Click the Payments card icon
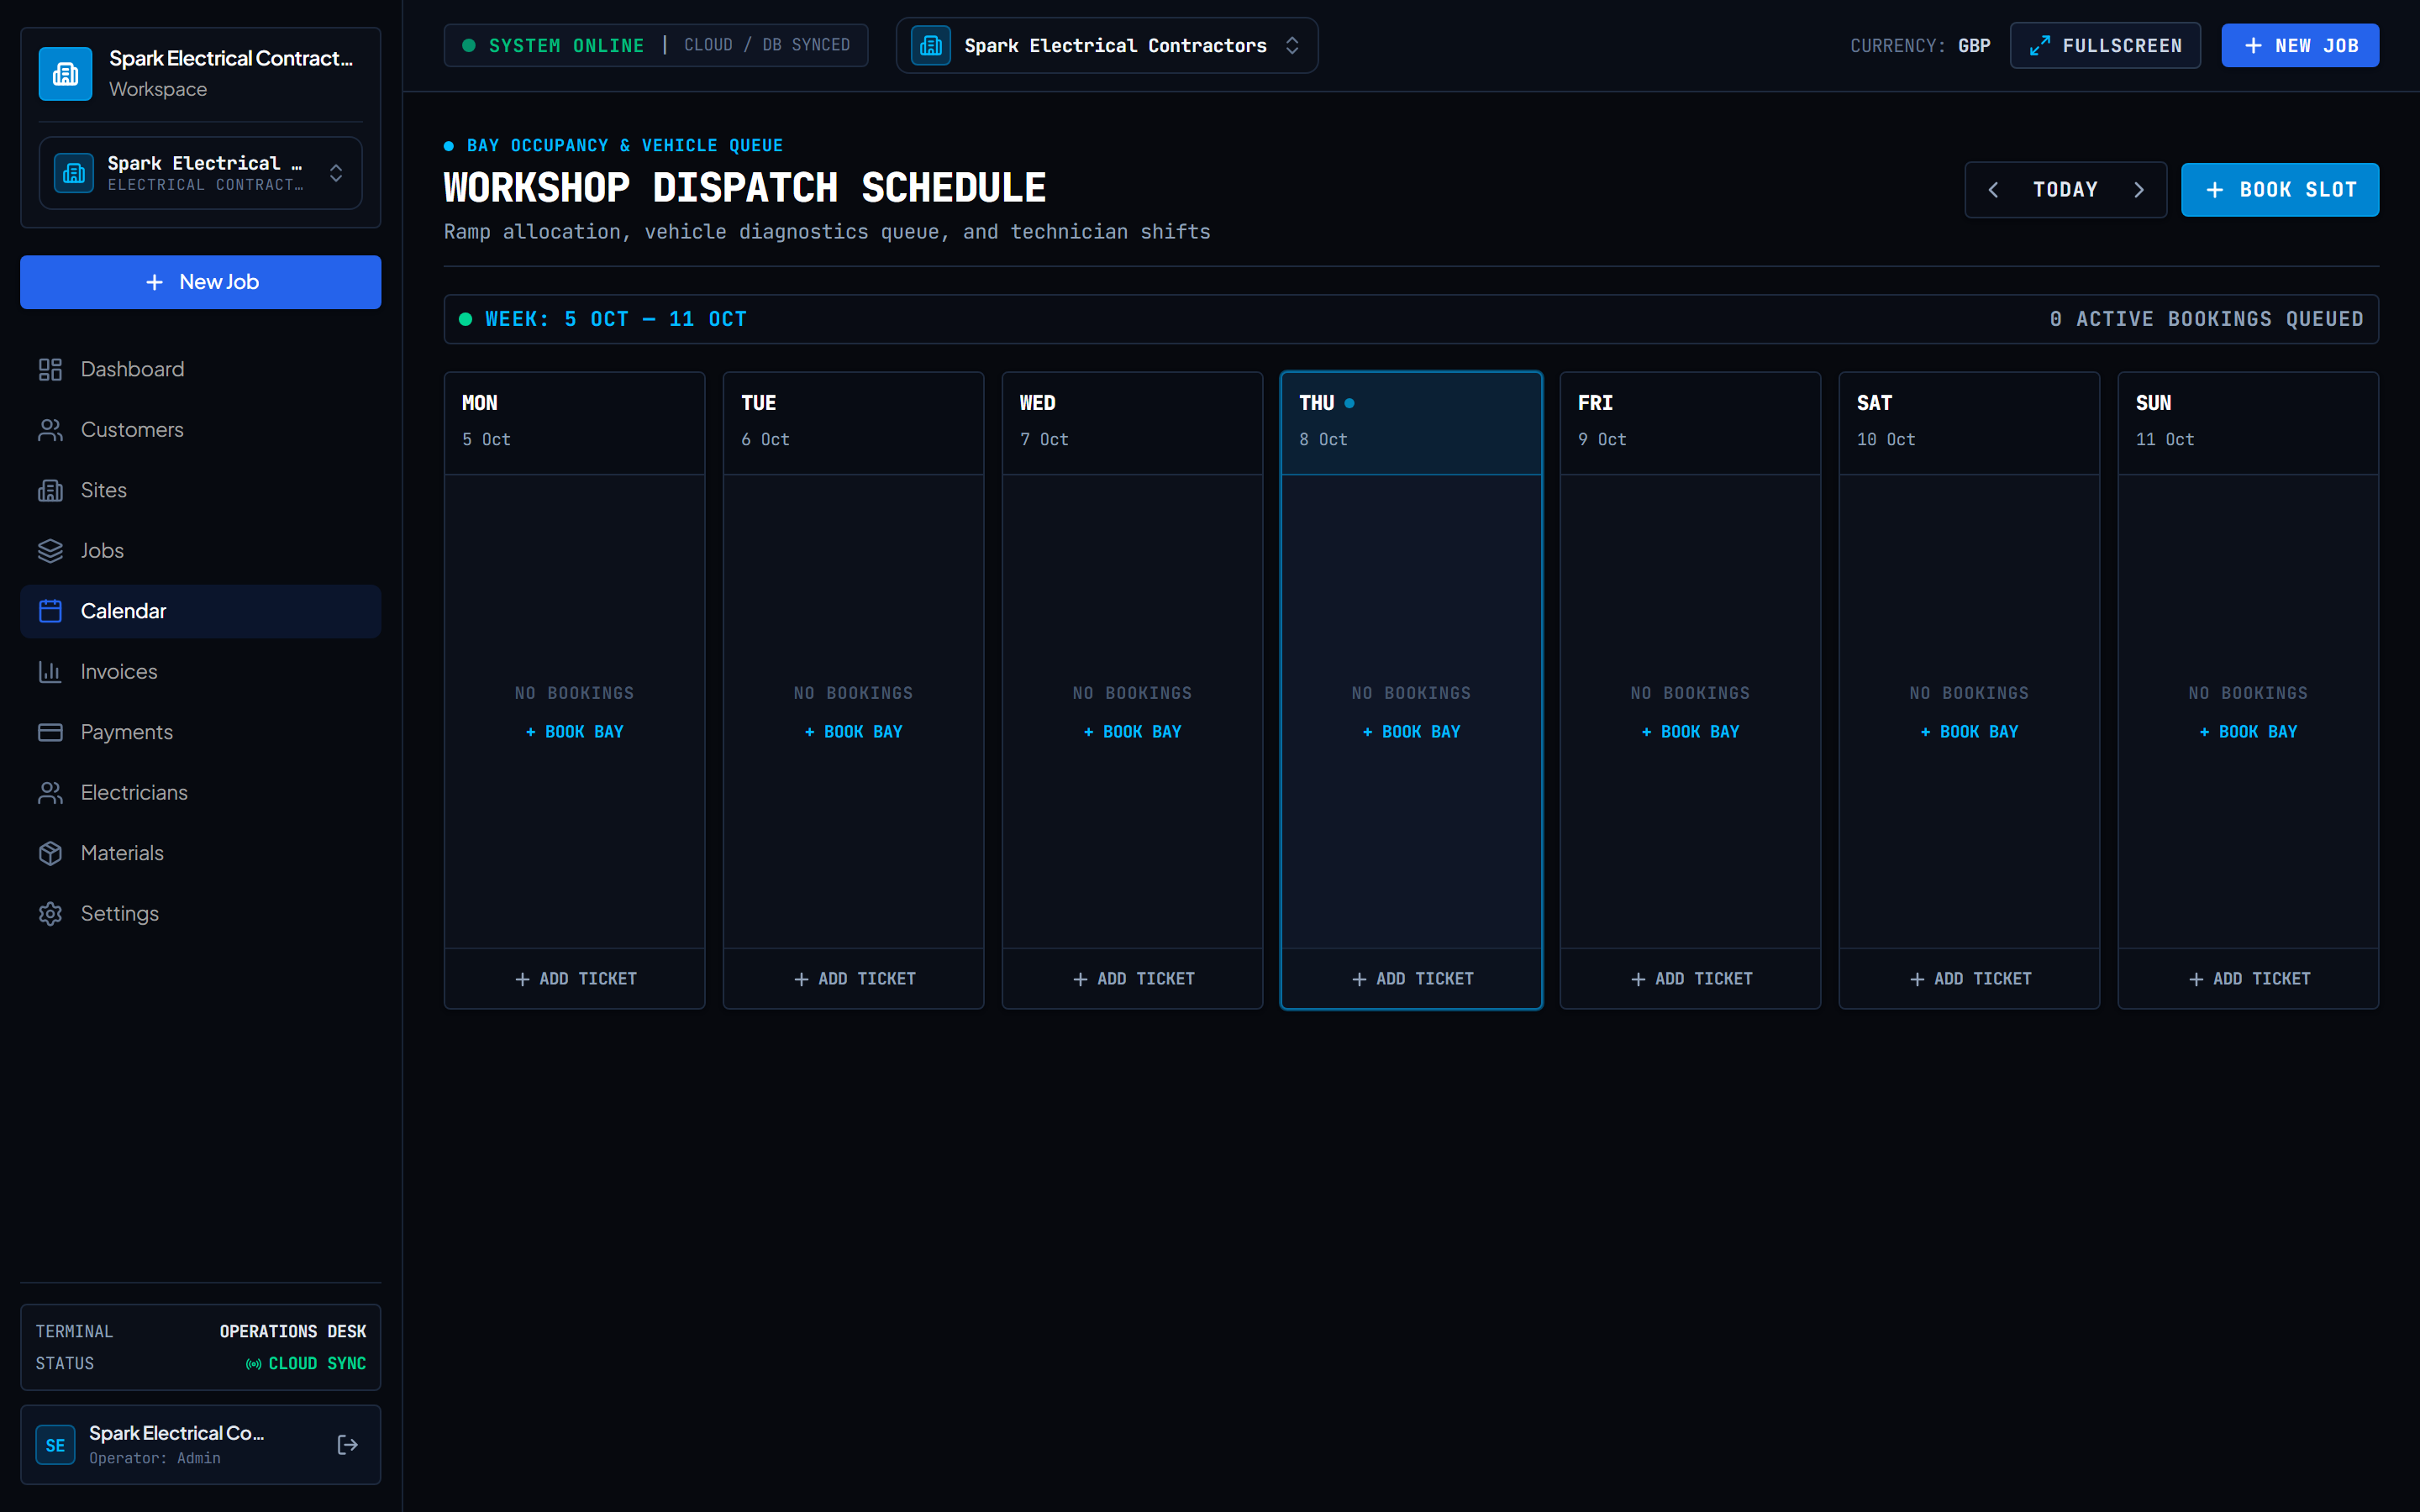Viewport: 2420px width, 1512px height. (x=50, y=732)
